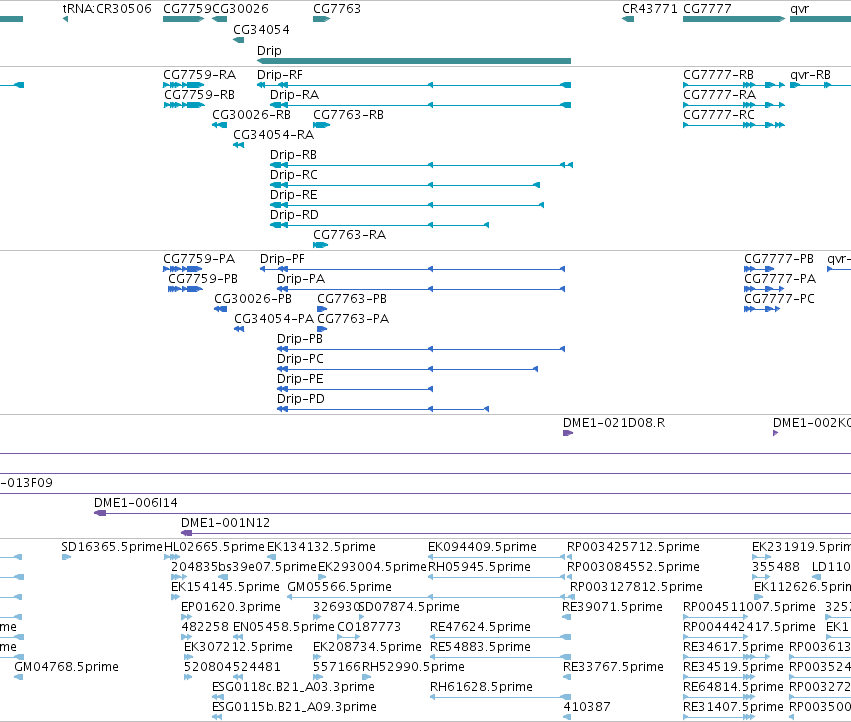Click the tRNA:CR30506 gene label

tap(107, 9)
